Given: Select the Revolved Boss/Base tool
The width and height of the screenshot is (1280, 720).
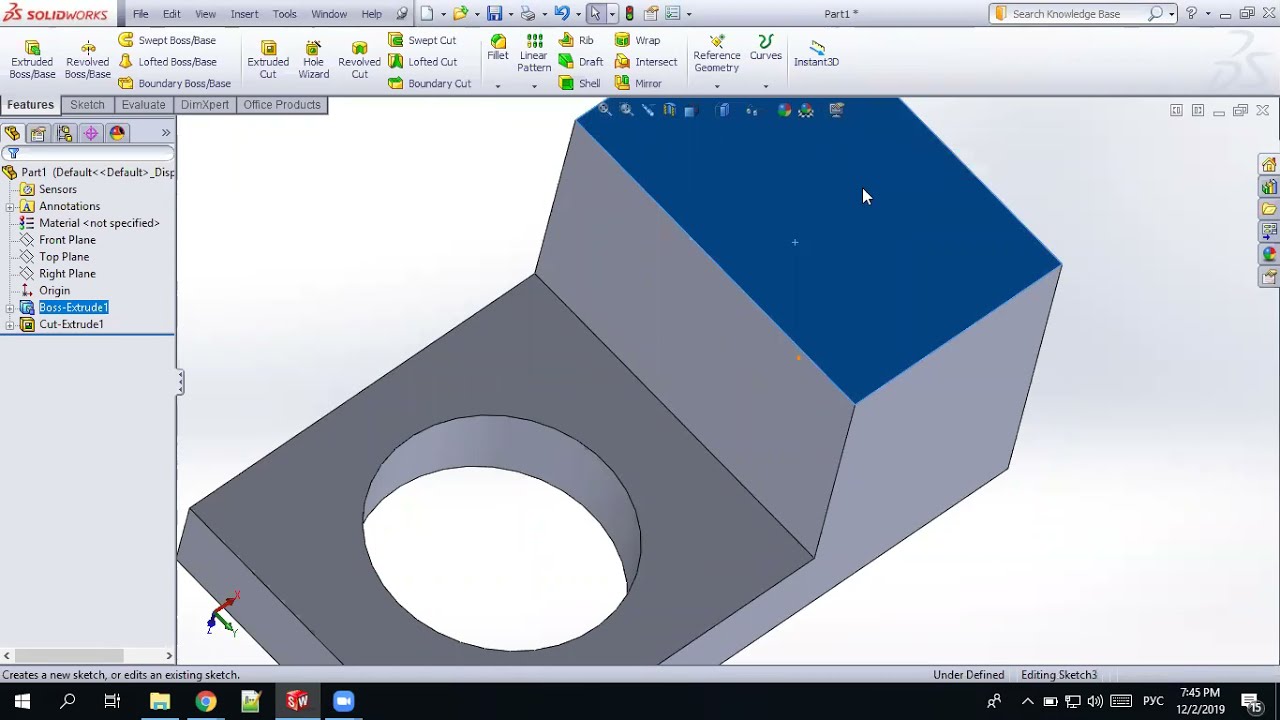Looking at the screenshot, I should 88,60.
